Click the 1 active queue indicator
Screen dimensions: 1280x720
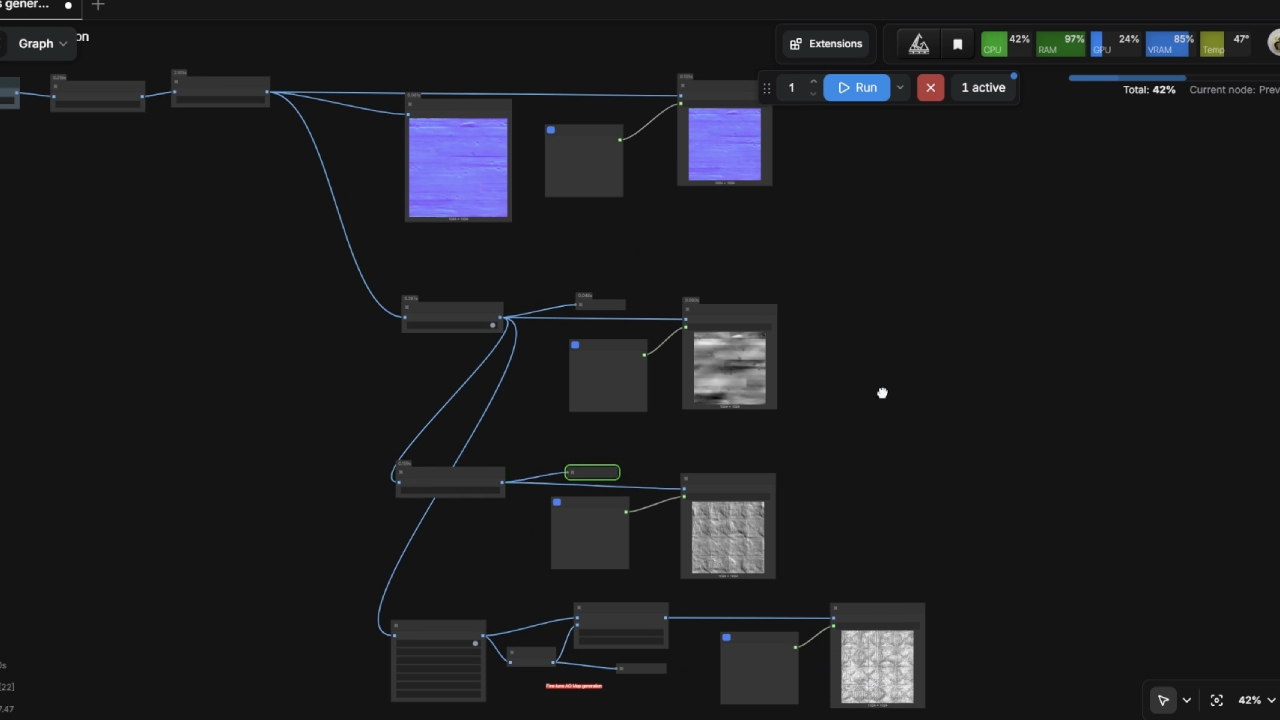983,87
